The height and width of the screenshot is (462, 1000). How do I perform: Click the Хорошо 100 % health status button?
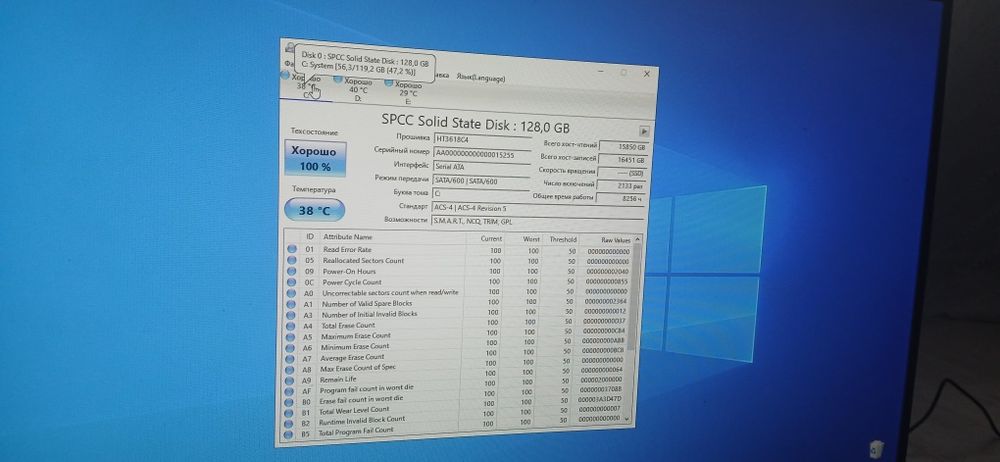pyautogui.click(x=318, y=159)
